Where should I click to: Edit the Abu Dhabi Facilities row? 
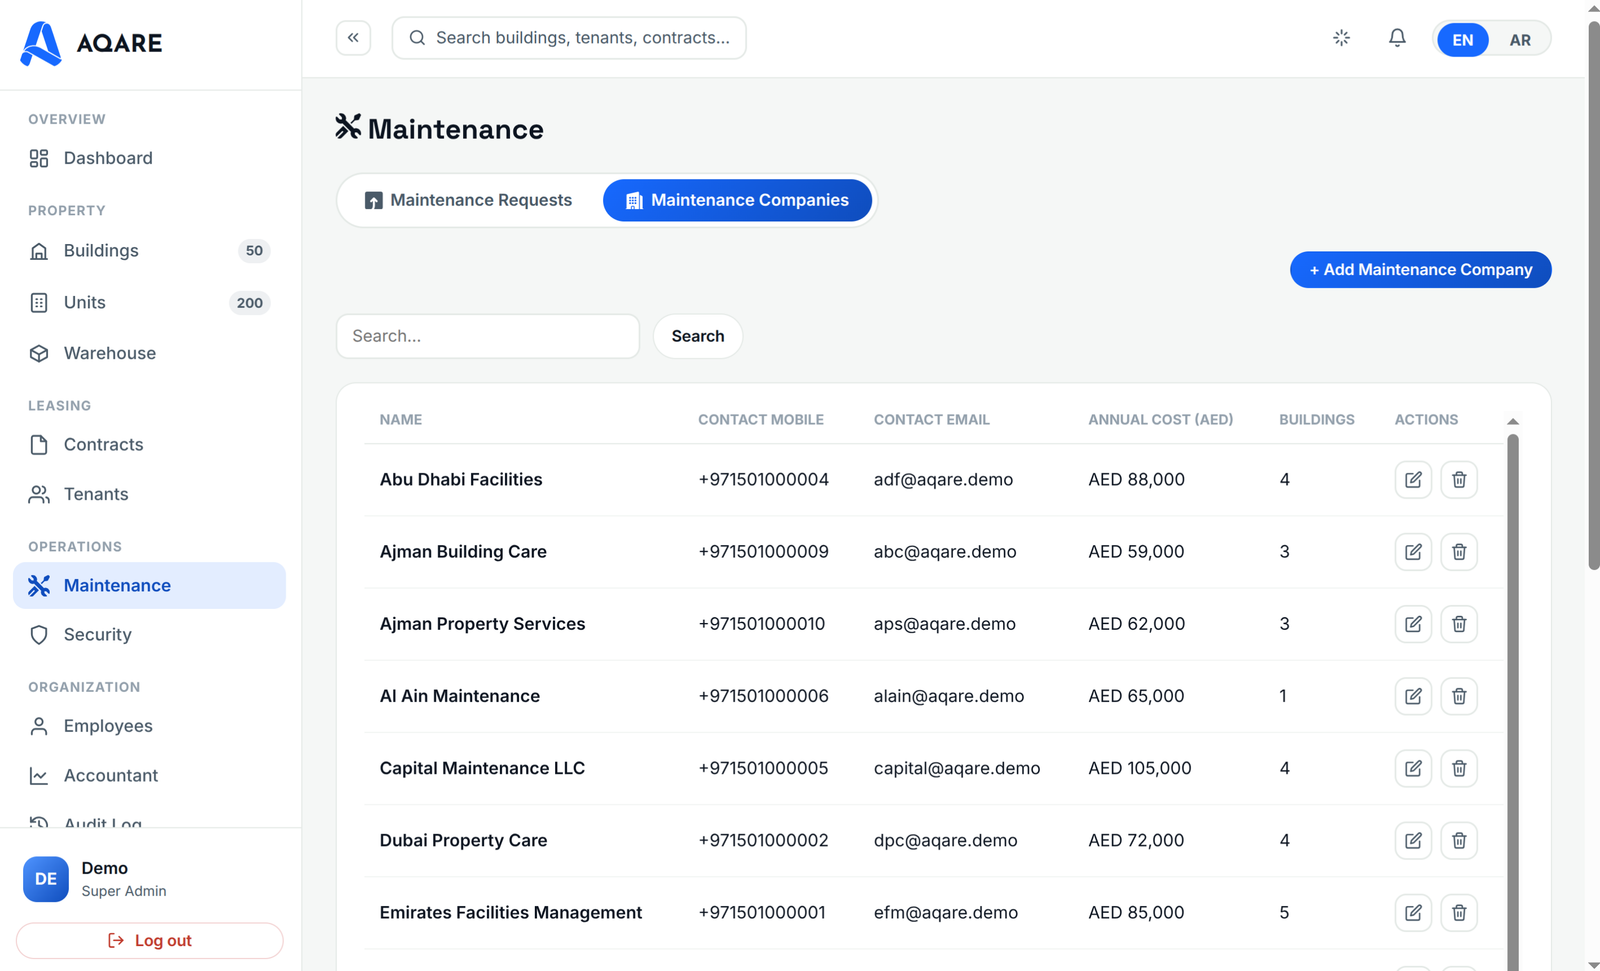[x=1413, y=480]
